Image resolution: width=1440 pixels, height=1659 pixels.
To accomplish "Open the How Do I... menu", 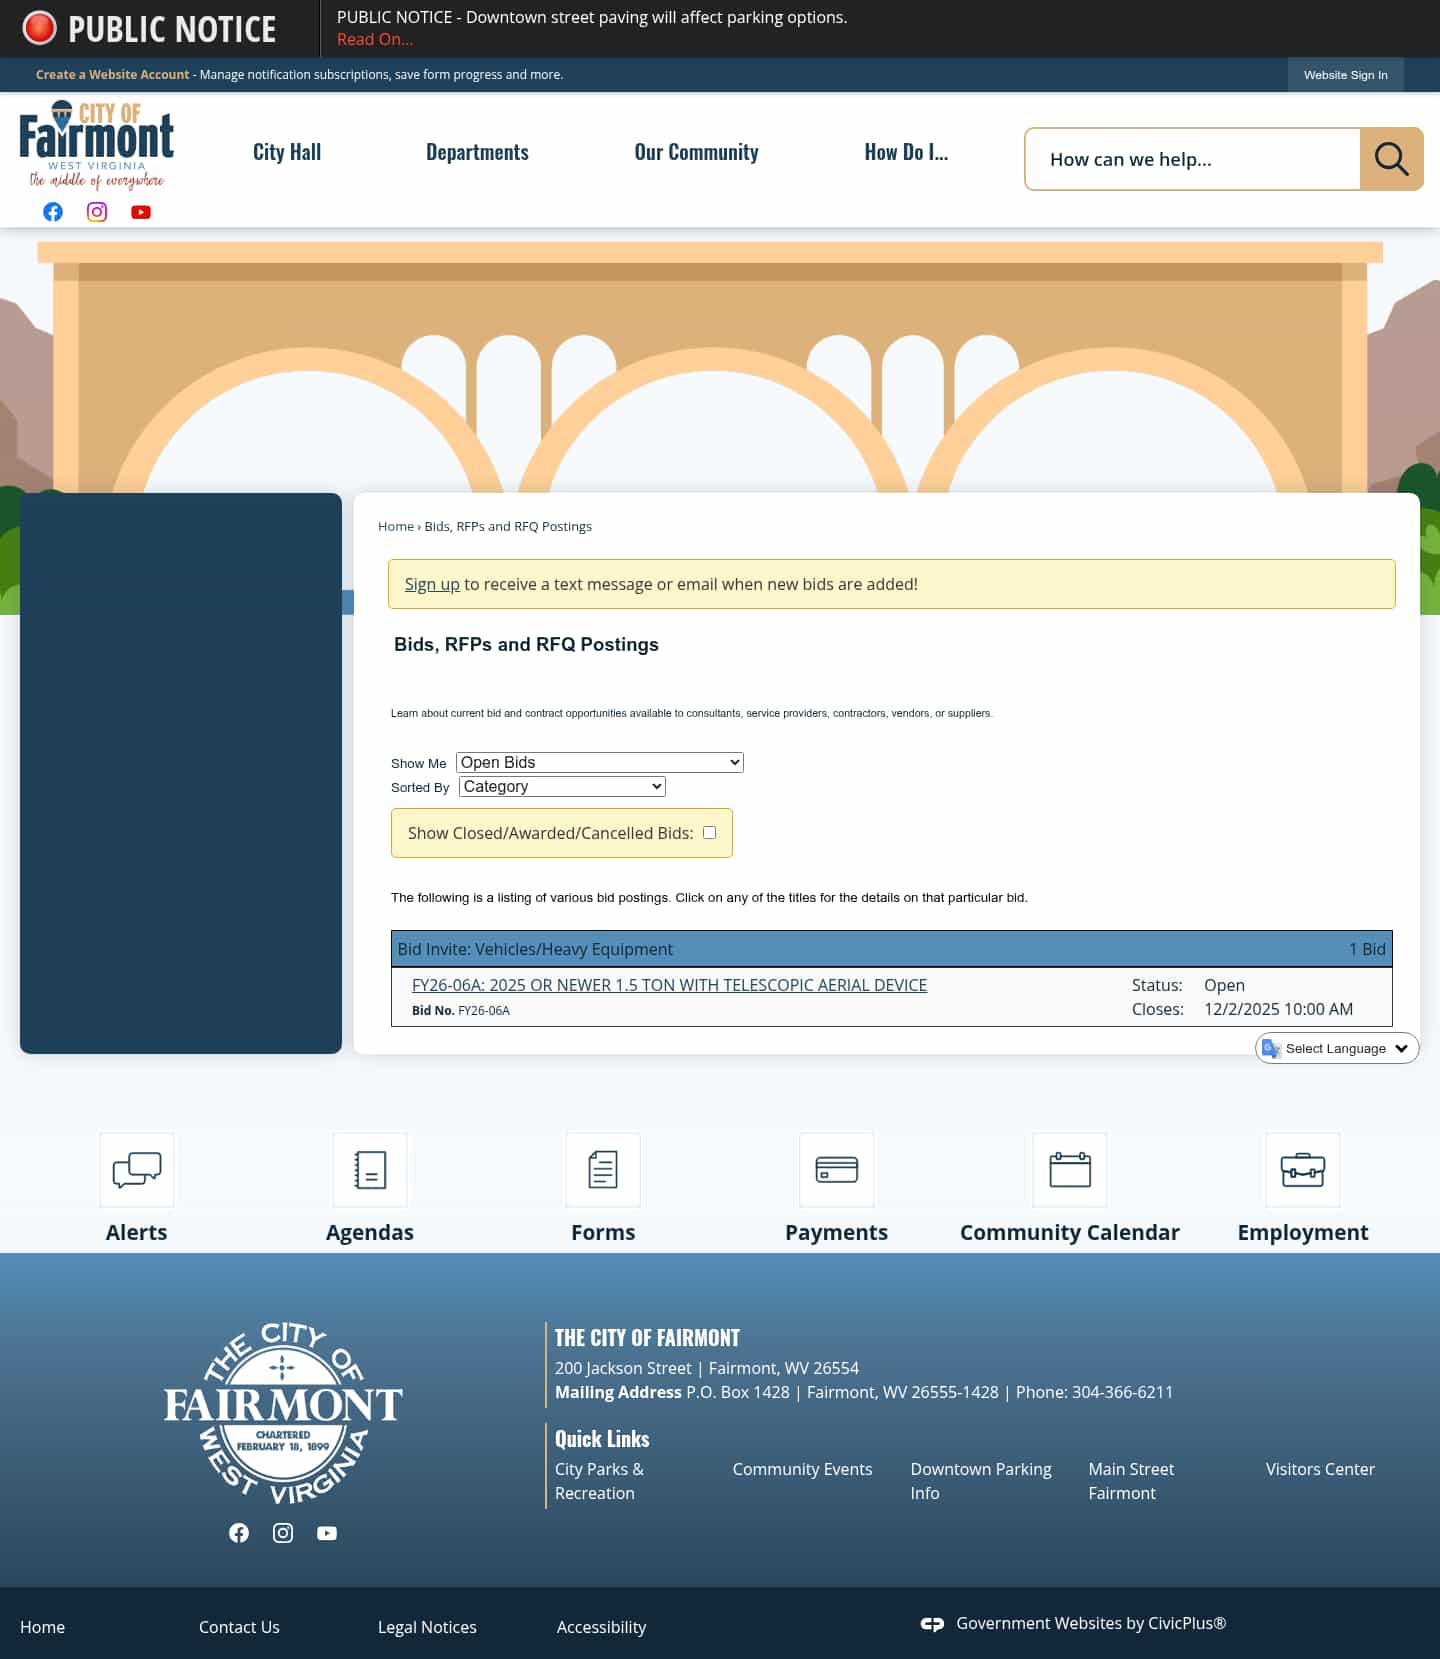I will click(x=906, y=152).
